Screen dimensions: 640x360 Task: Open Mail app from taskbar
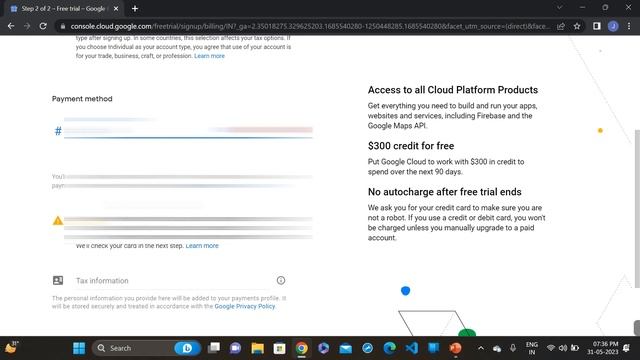point(346,348)
